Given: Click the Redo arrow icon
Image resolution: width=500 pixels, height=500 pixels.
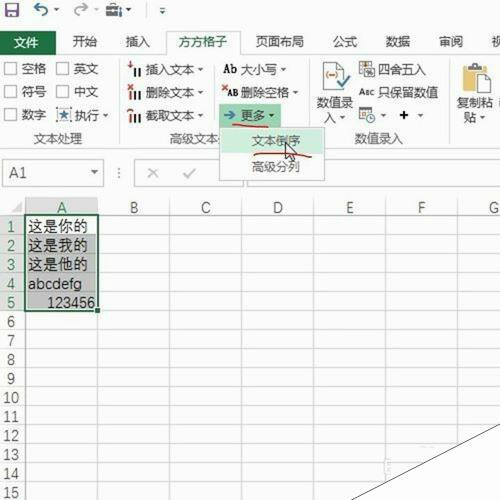Looking at the screenshot, I should (80, 10).
